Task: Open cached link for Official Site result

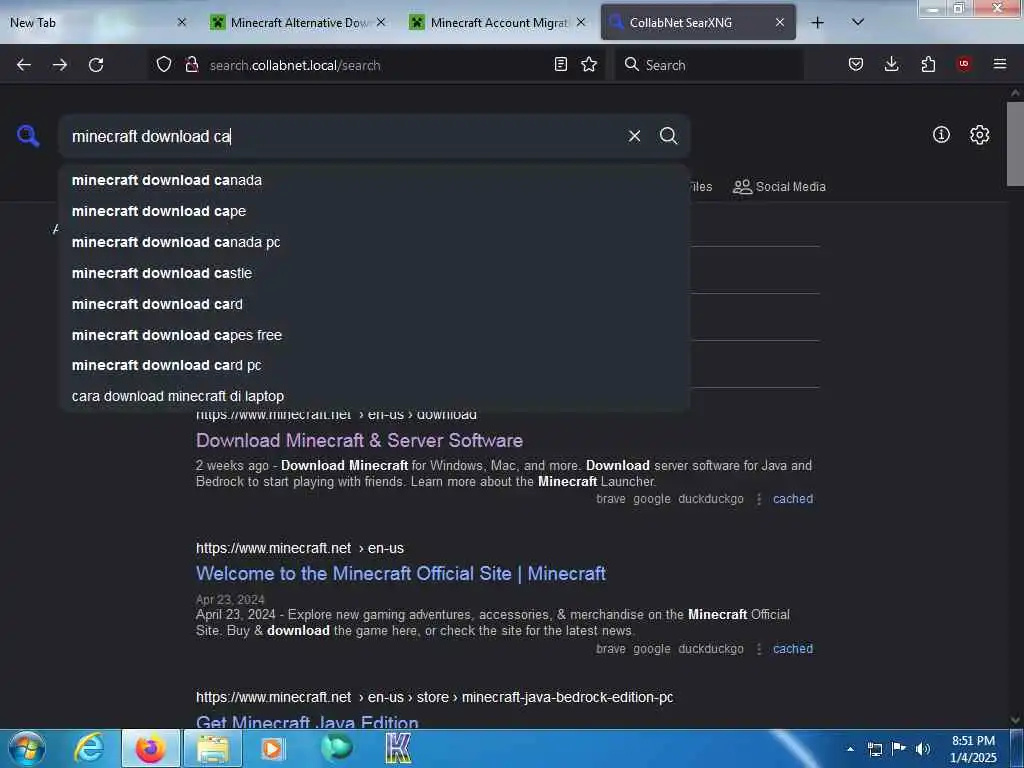Action: point(793,649)
